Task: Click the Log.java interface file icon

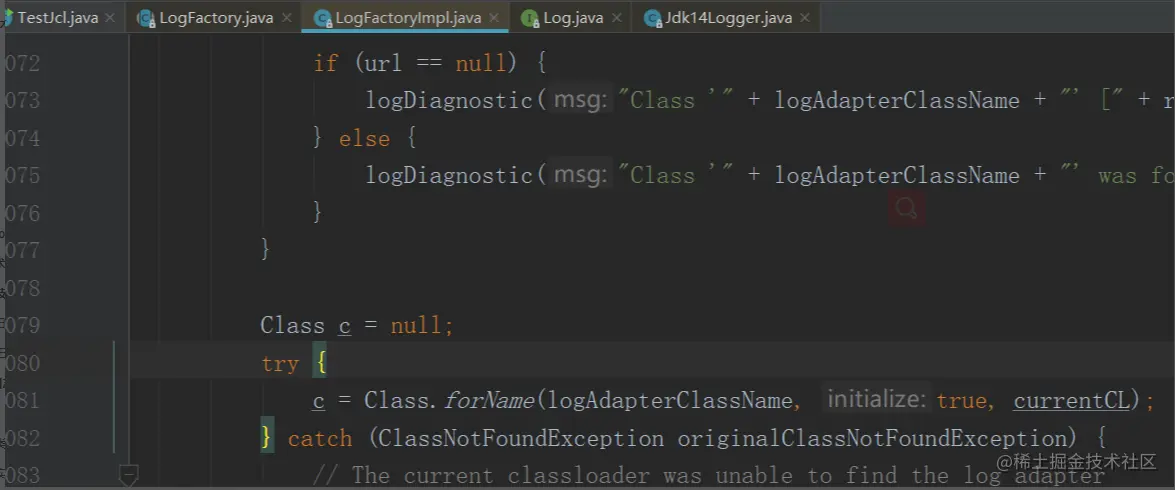Action: 530,18
